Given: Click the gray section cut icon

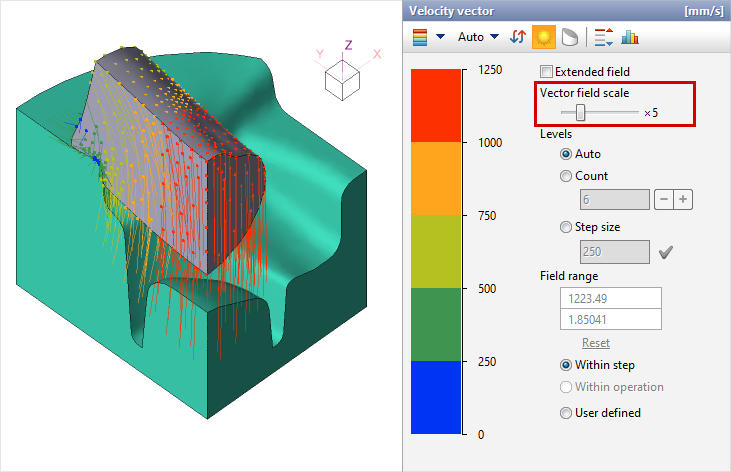Looking at the screenshot, I should 568,37.
